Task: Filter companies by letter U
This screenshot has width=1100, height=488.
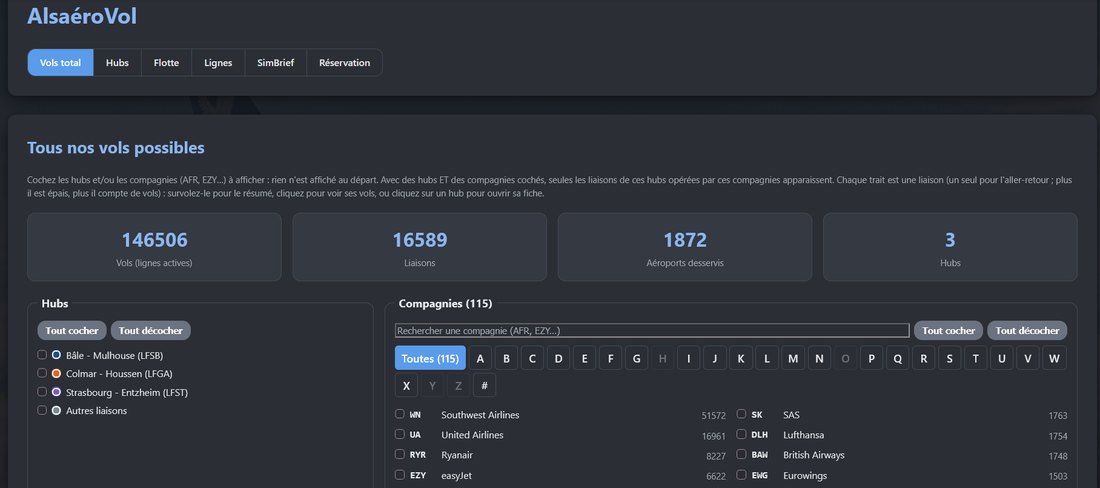Action: coord(1002,358)
